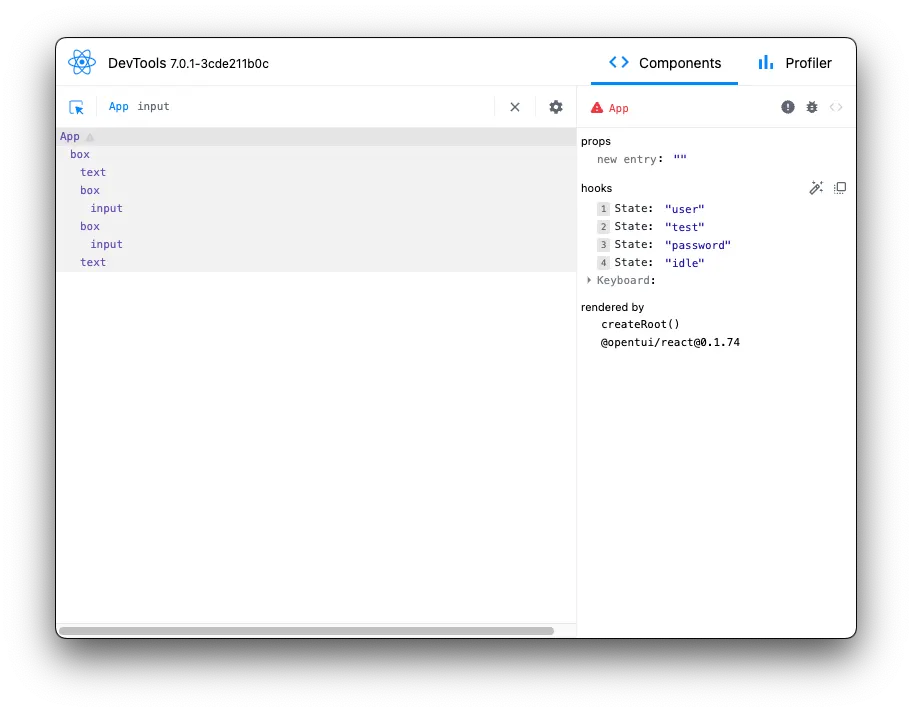Clear the search with the X icon

515,107
